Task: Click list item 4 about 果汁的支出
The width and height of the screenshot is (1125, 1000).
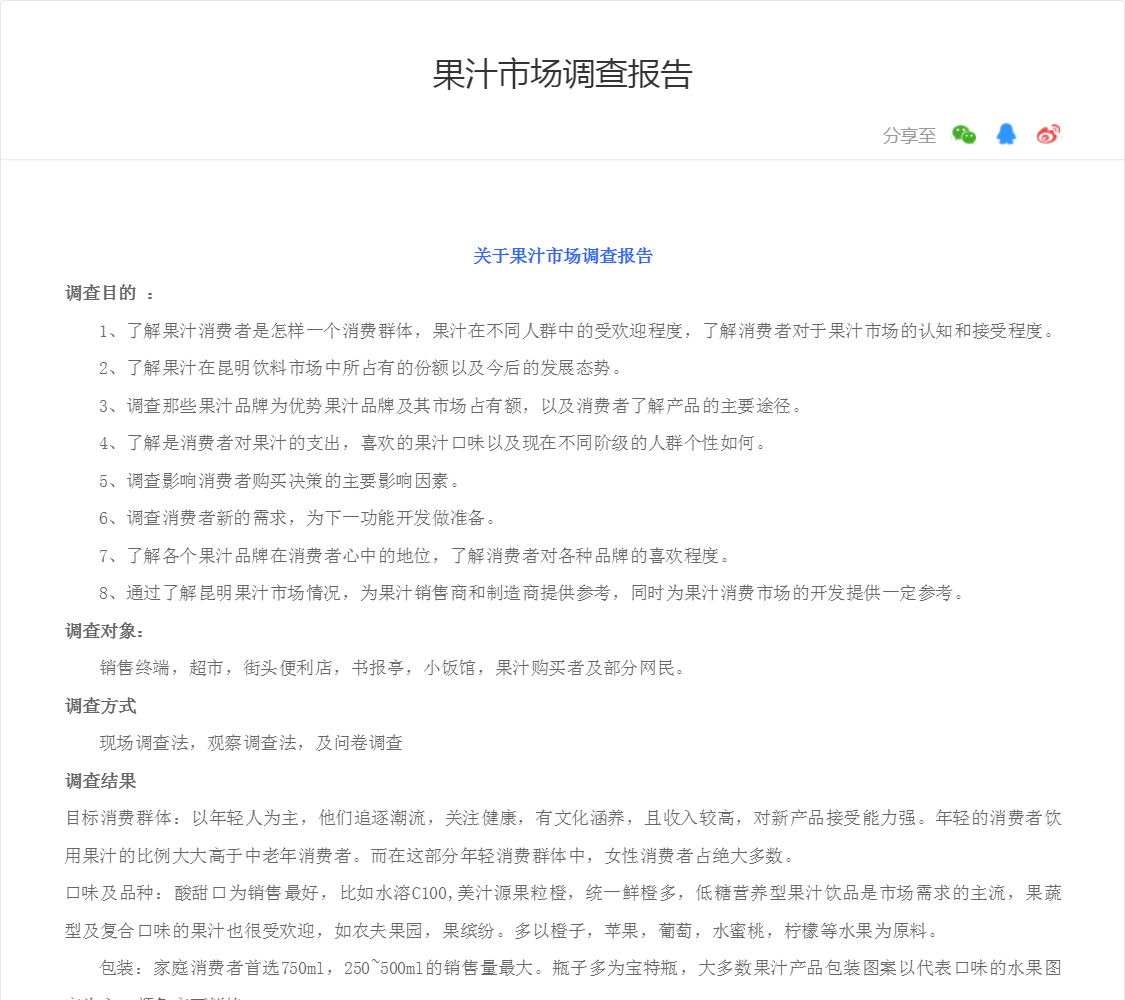Action: click(x=433, y=443)
